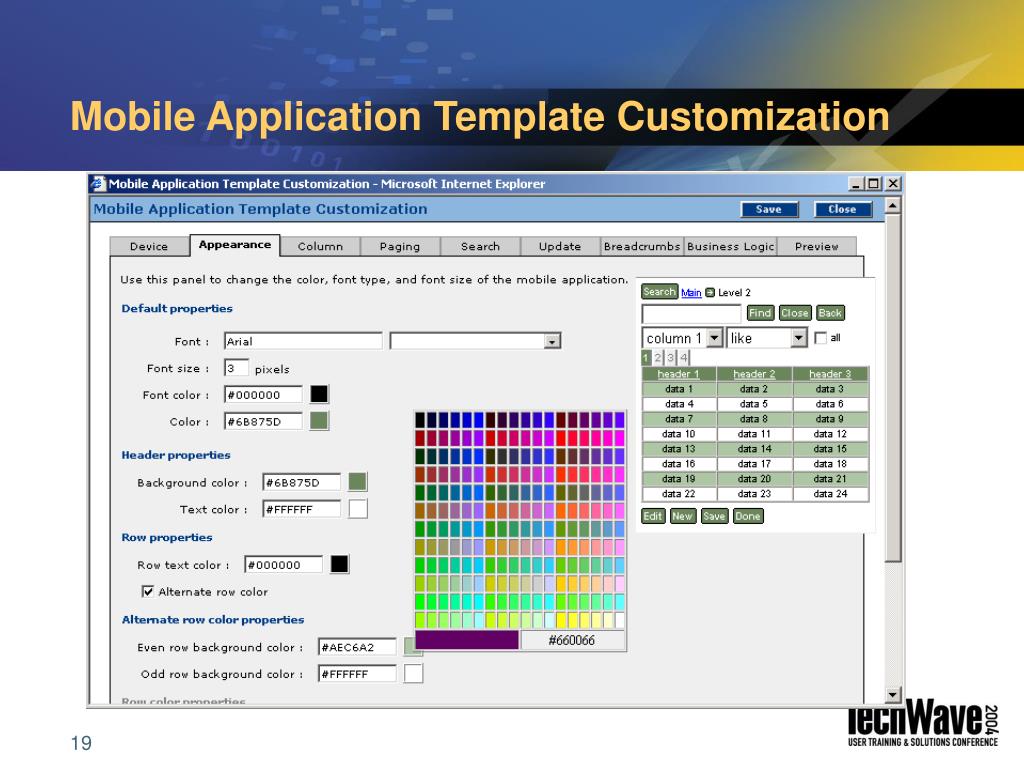Screen dimensions: 1024x768
Task: Click the 'data 12' cell in preview table
Action: coord(830,434)
